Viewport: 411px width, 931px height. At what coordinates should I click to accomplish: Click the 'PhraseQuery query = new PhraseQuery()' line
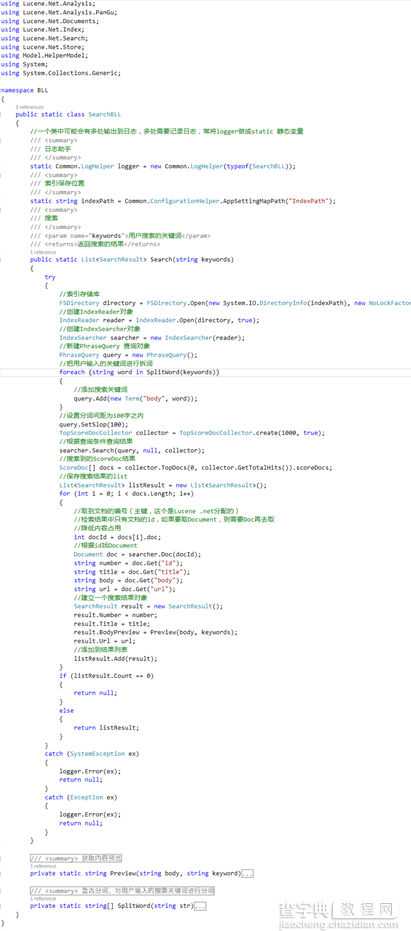128,355
